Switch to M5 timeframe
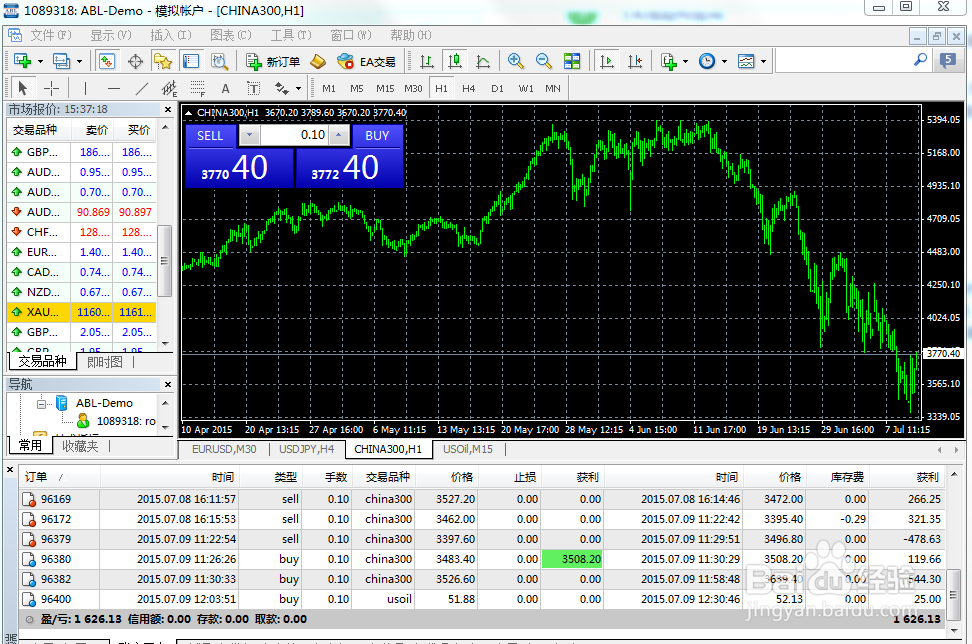 (356, 88)
